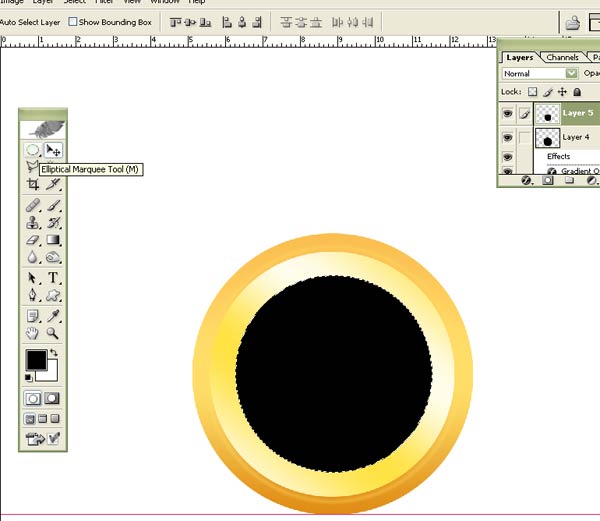Align right edges in options bar

click(x=257, y=23)
